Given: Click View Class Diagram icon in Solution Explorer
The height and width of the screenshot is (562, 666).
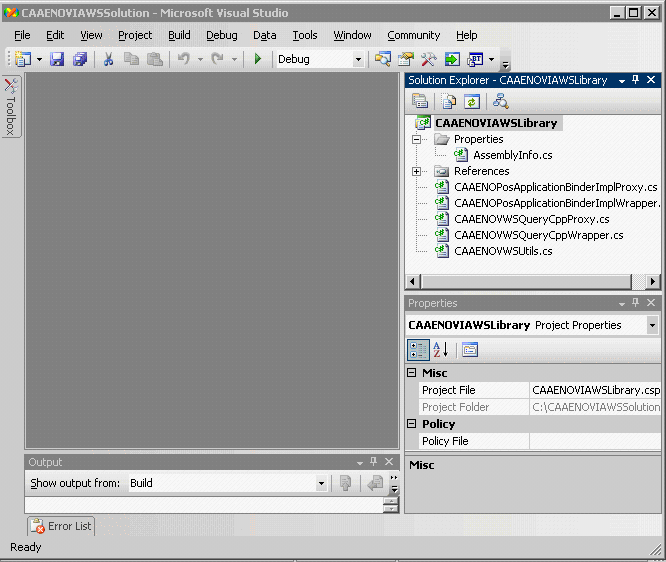Looking at the screenshot, I should (500, 102).
